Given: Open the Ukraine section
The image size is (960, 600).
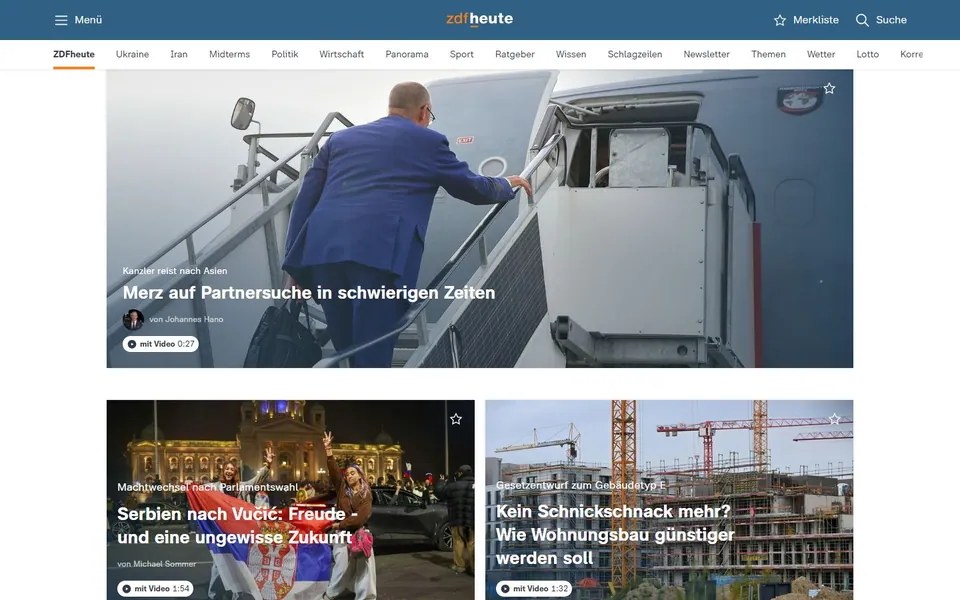Looking at the screenshot, I should click(x=132, y=54).
